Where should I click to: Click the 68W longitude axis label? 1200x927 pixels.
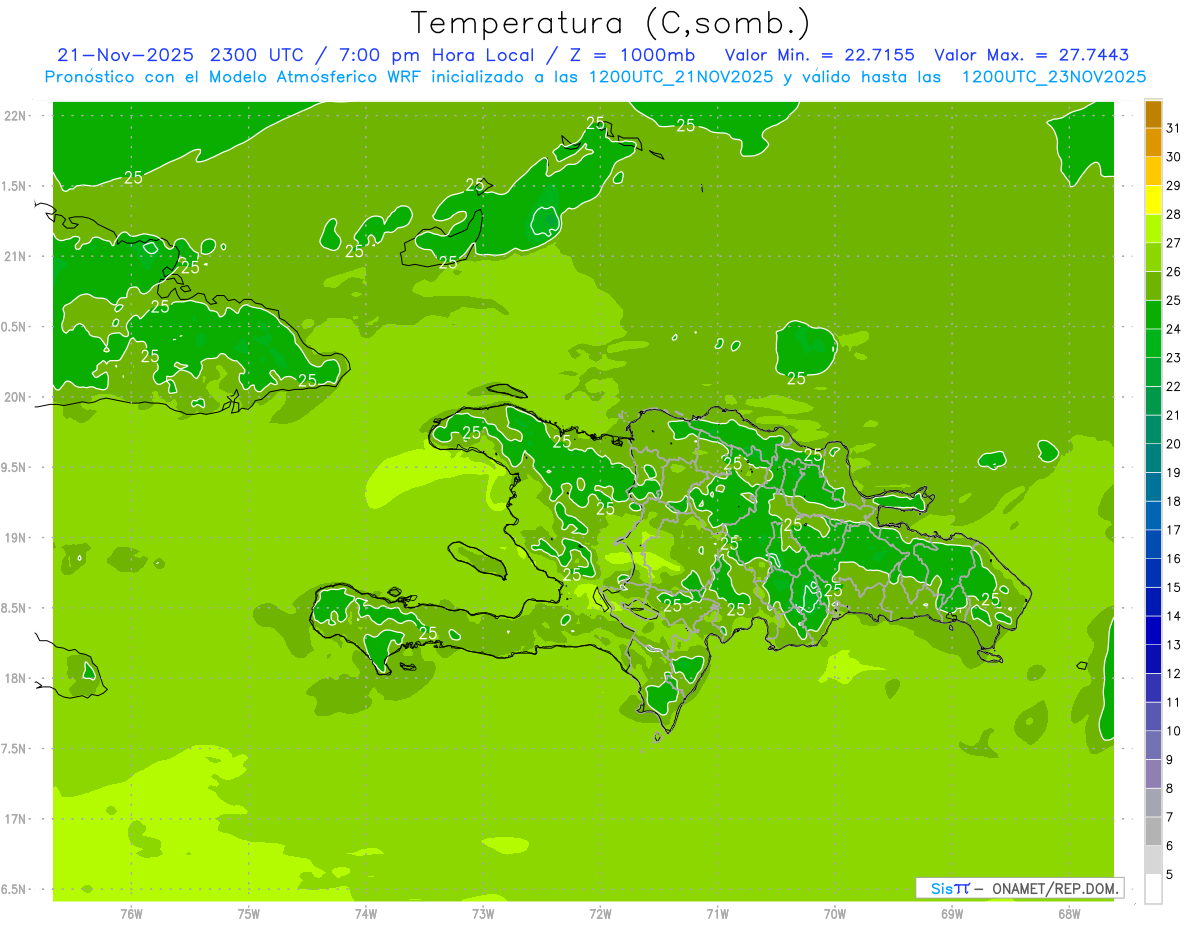[1069, 914]
